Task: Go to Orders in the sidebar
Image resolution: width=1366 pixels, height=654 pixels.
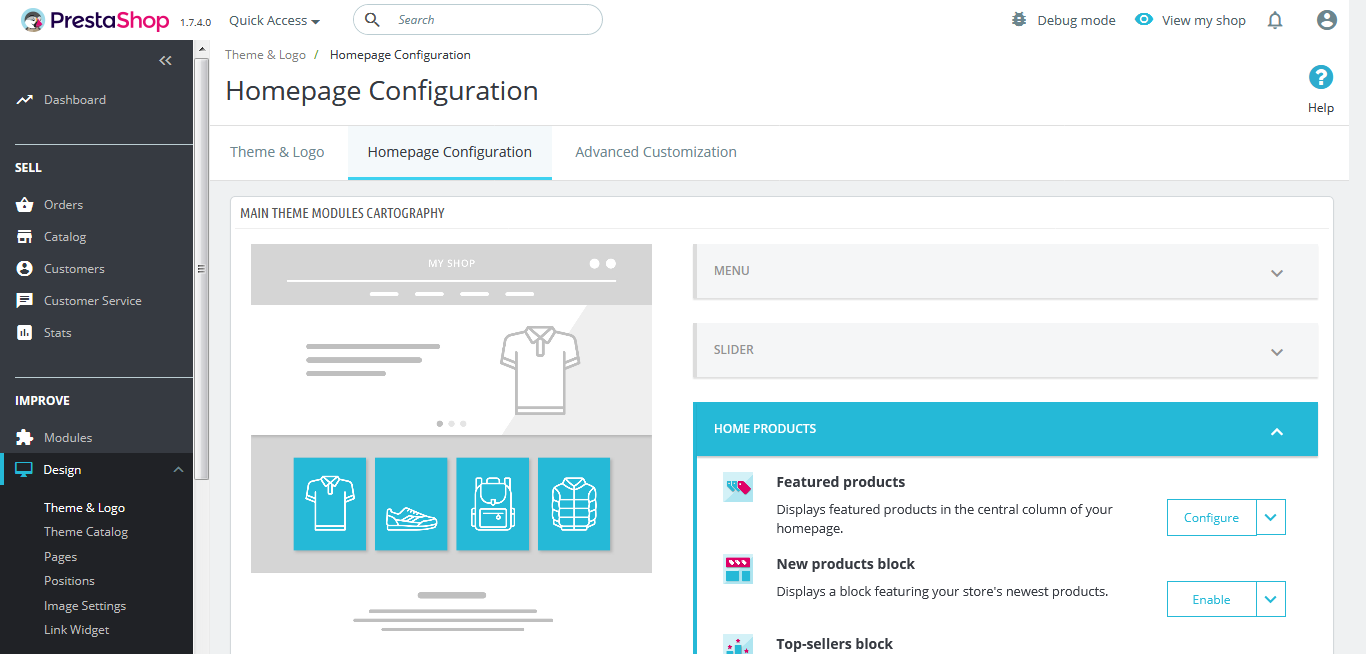Action: (64, 205)
